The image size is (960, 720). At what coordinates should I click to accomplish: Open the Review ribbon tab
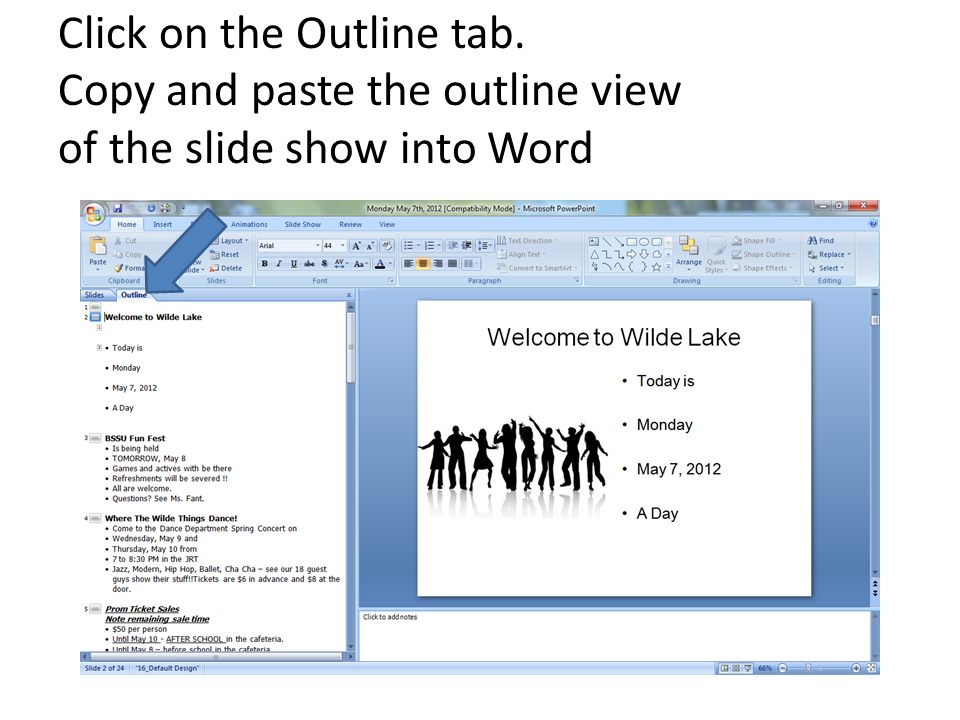pyautogui.click(x=350, y=225)
